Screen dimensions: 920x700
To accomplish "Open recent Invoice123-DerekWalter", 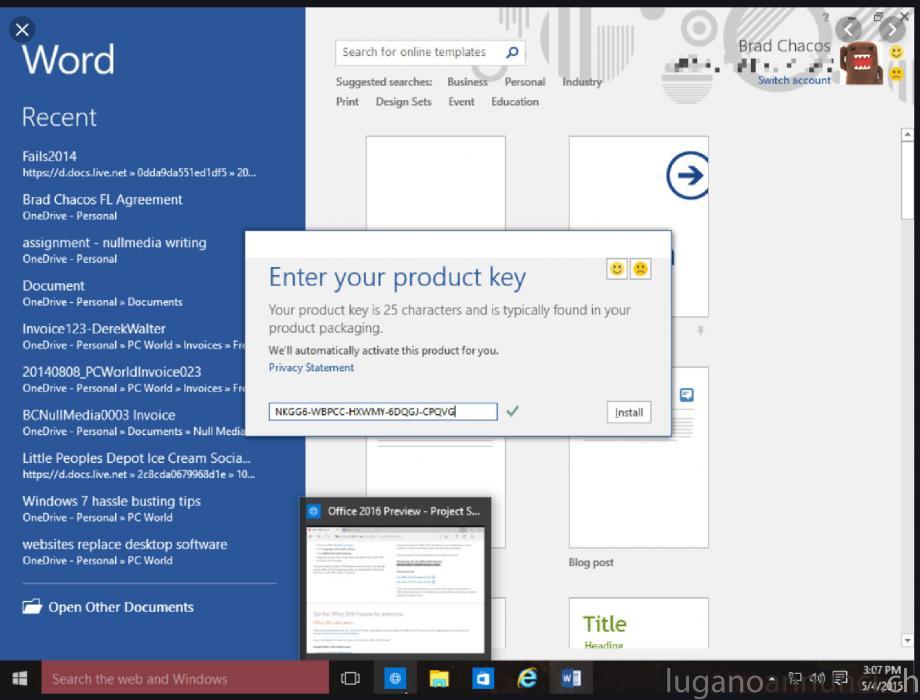I will click(134, 336).
